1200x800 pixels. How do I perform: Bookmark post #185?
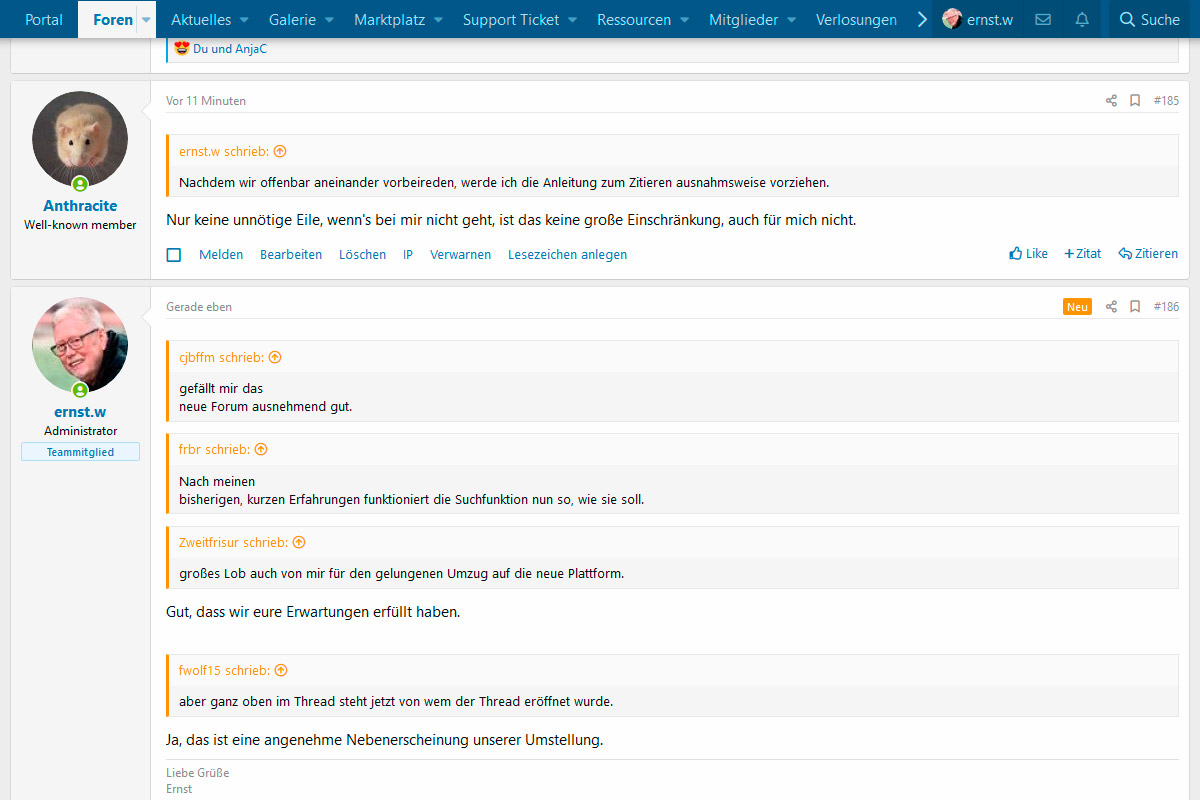(1135, 100)
